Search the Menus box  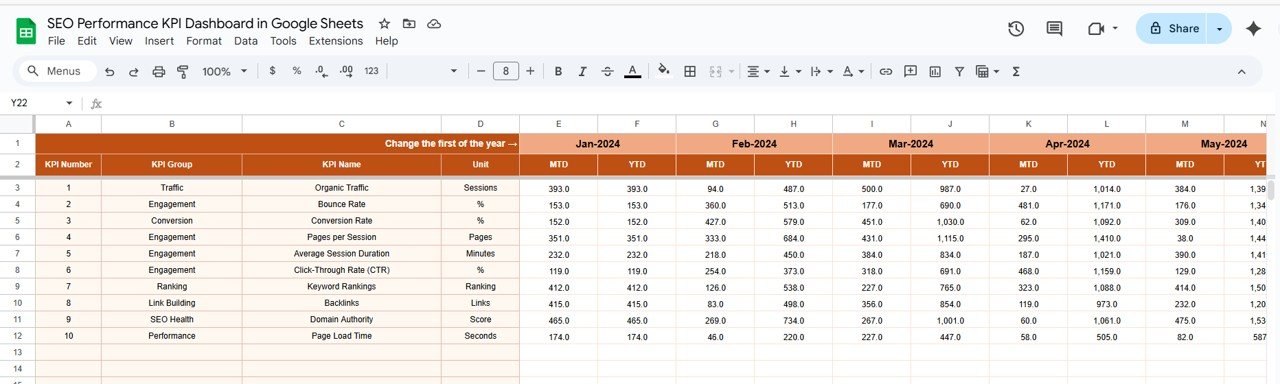57,71
